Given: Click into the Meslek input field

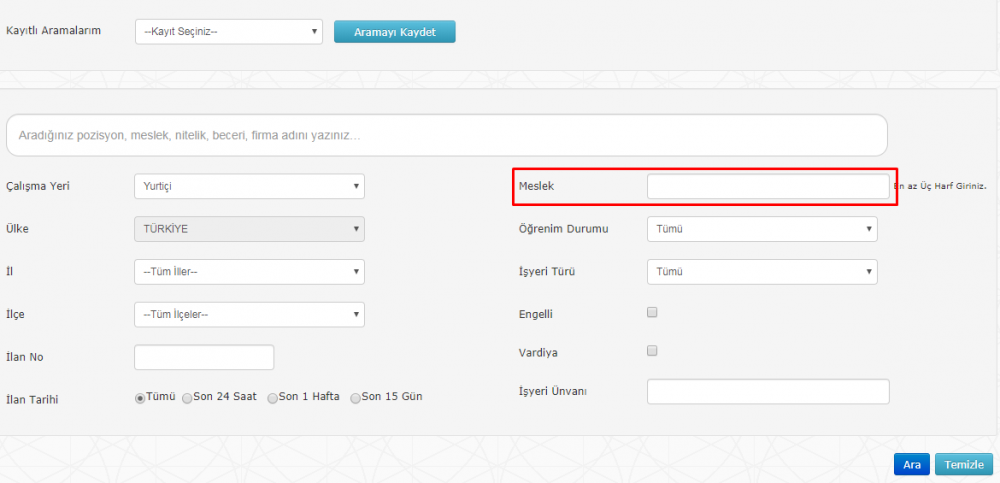Looking at the screenshot, I should pyautogui.click(x=768, y=186).
